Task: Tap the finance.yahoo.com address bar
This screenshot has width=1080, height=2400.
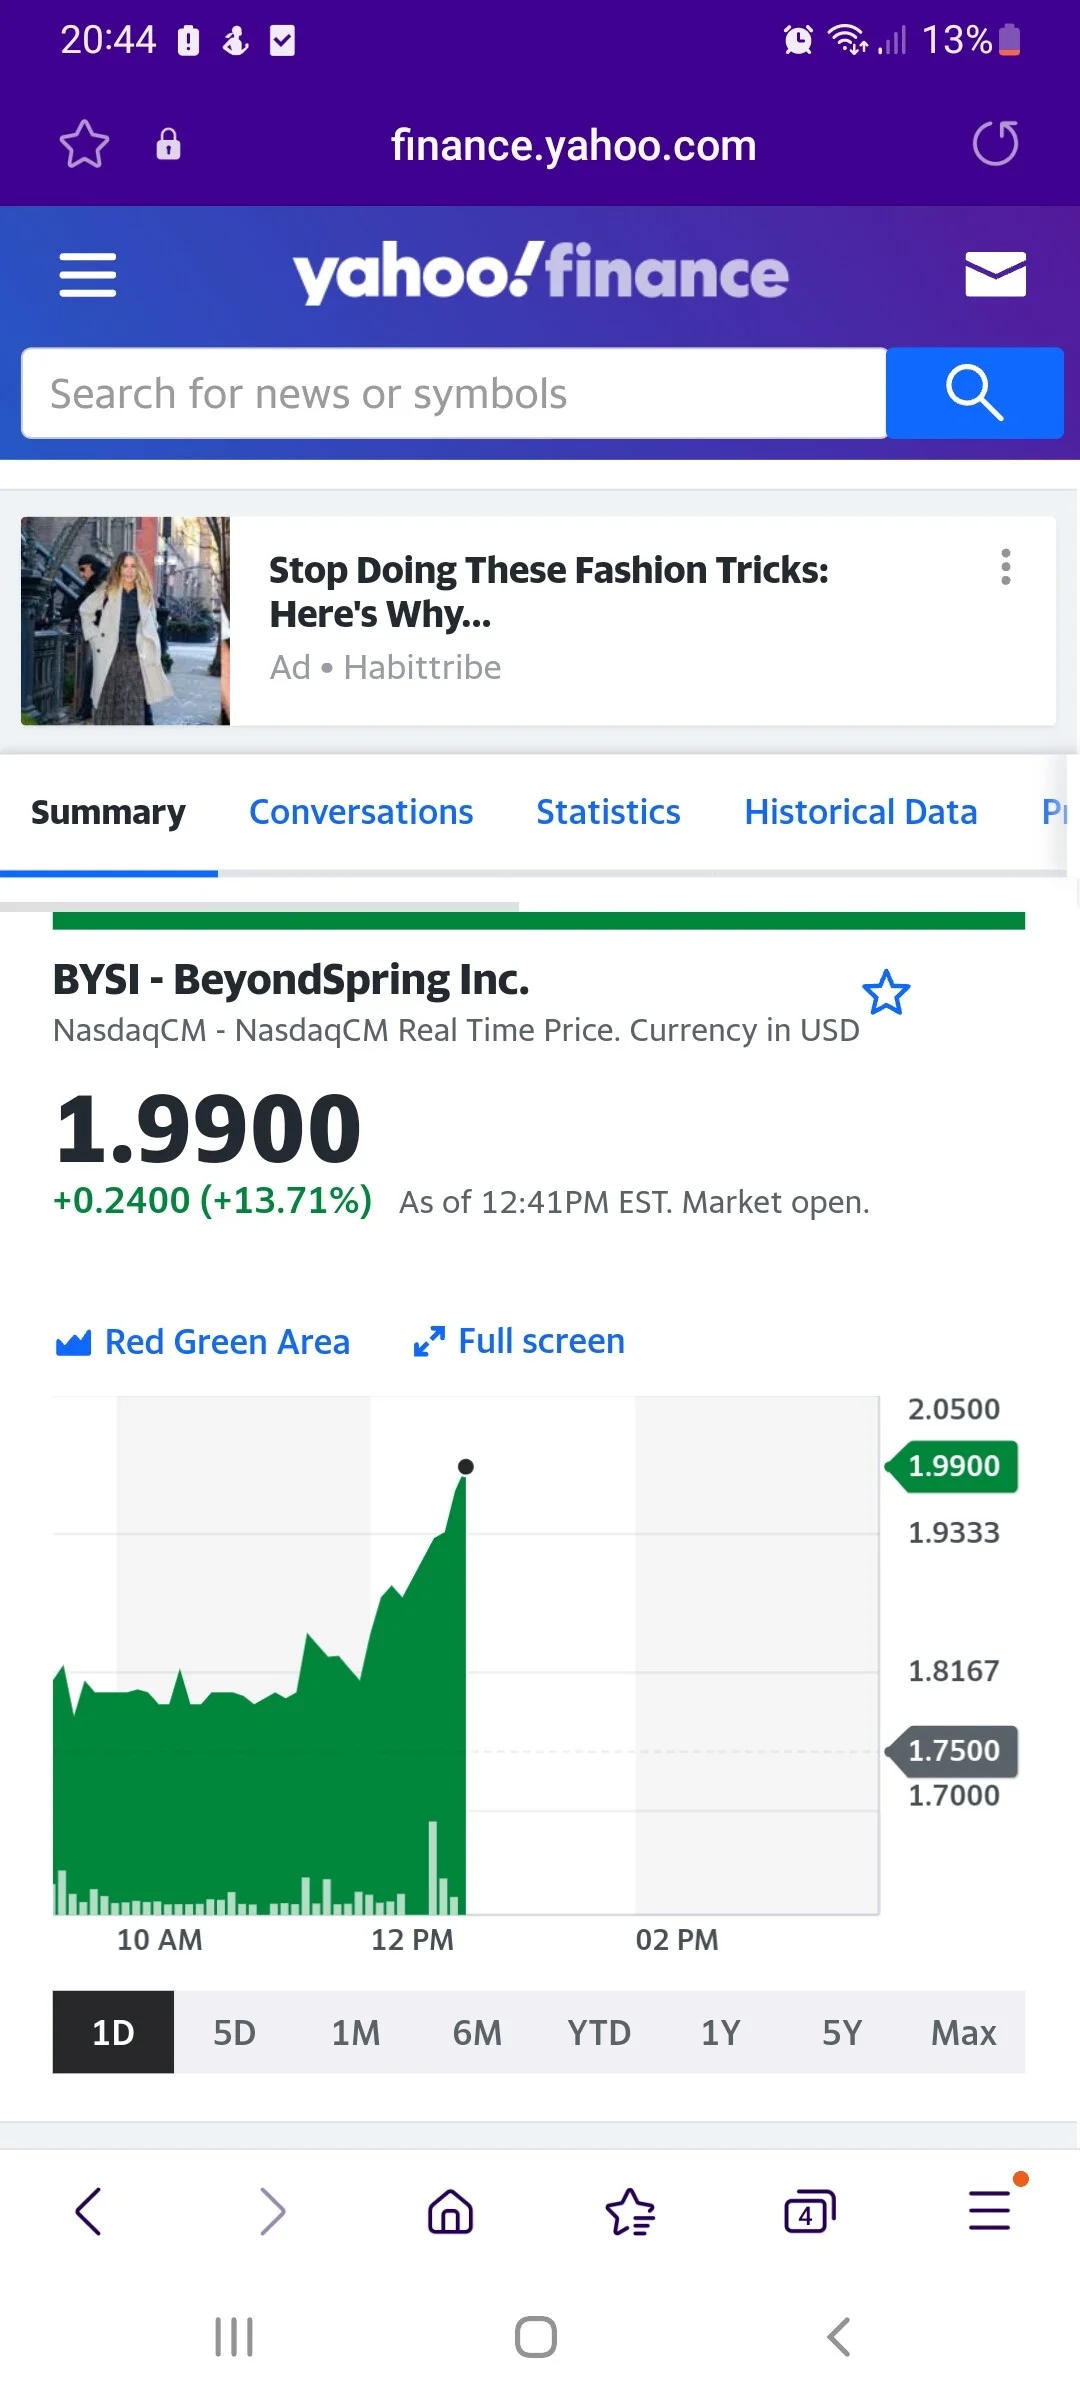Action: pos(573,145)
